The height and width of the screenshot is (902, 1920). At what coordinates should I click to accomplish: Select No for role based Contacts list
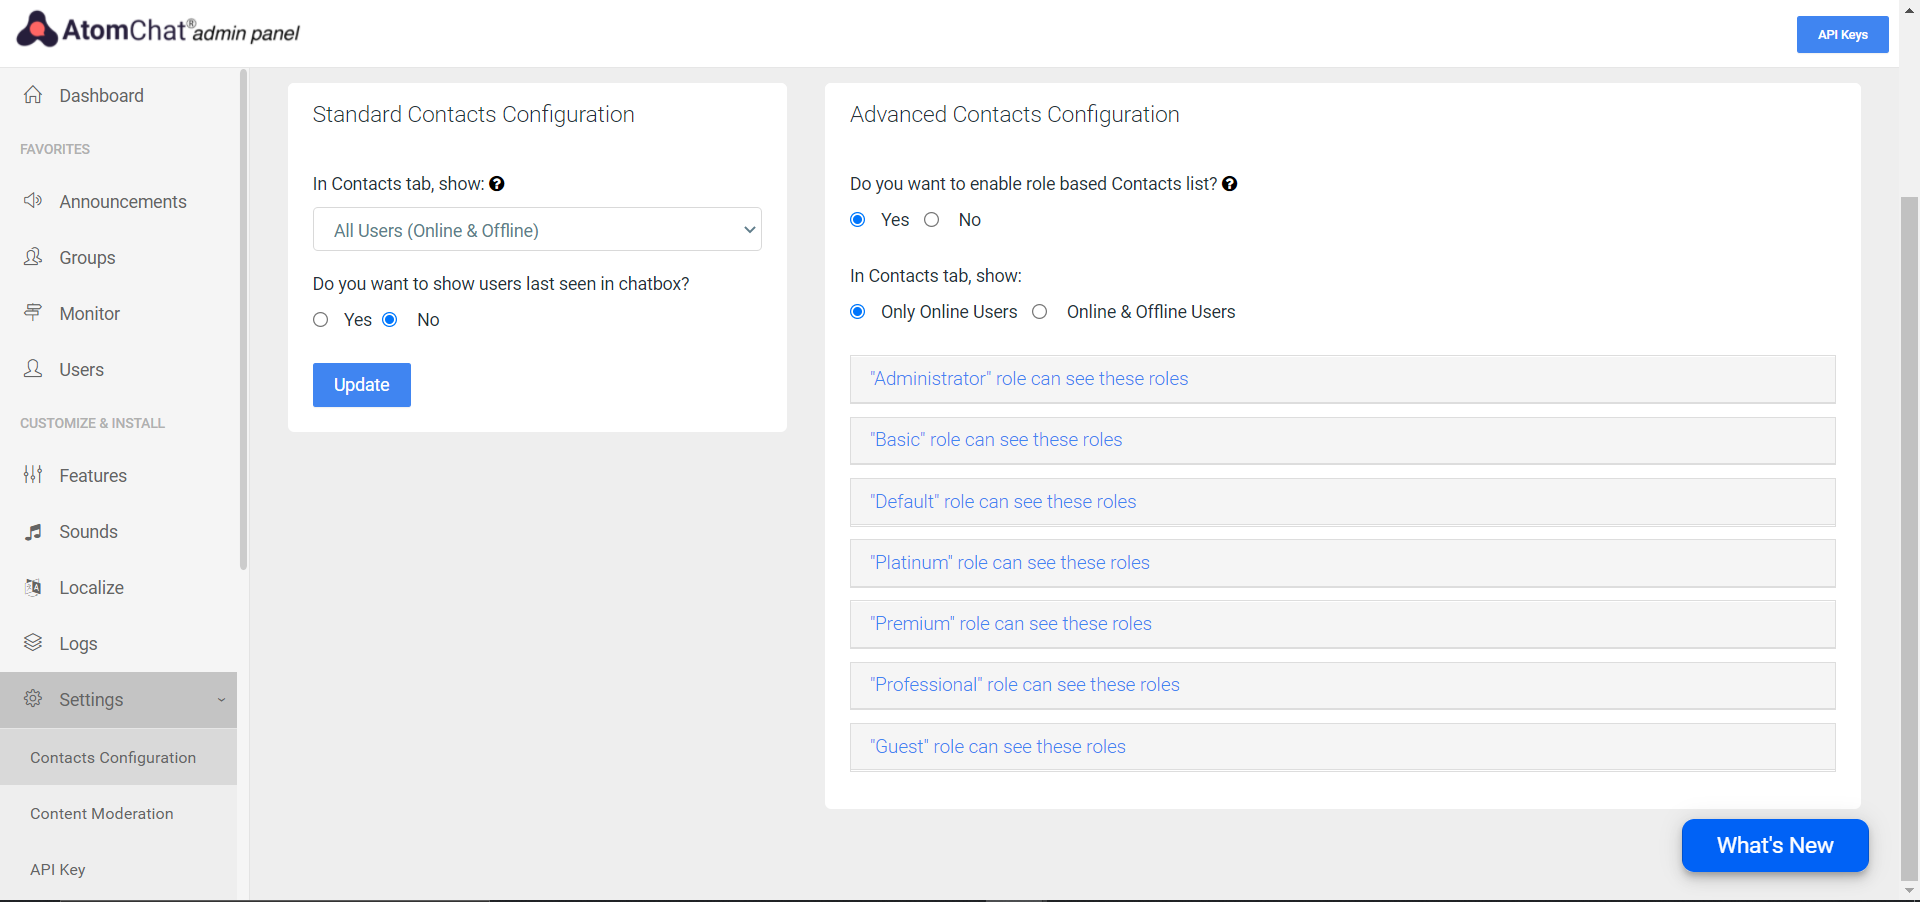[x=932, y=220]
